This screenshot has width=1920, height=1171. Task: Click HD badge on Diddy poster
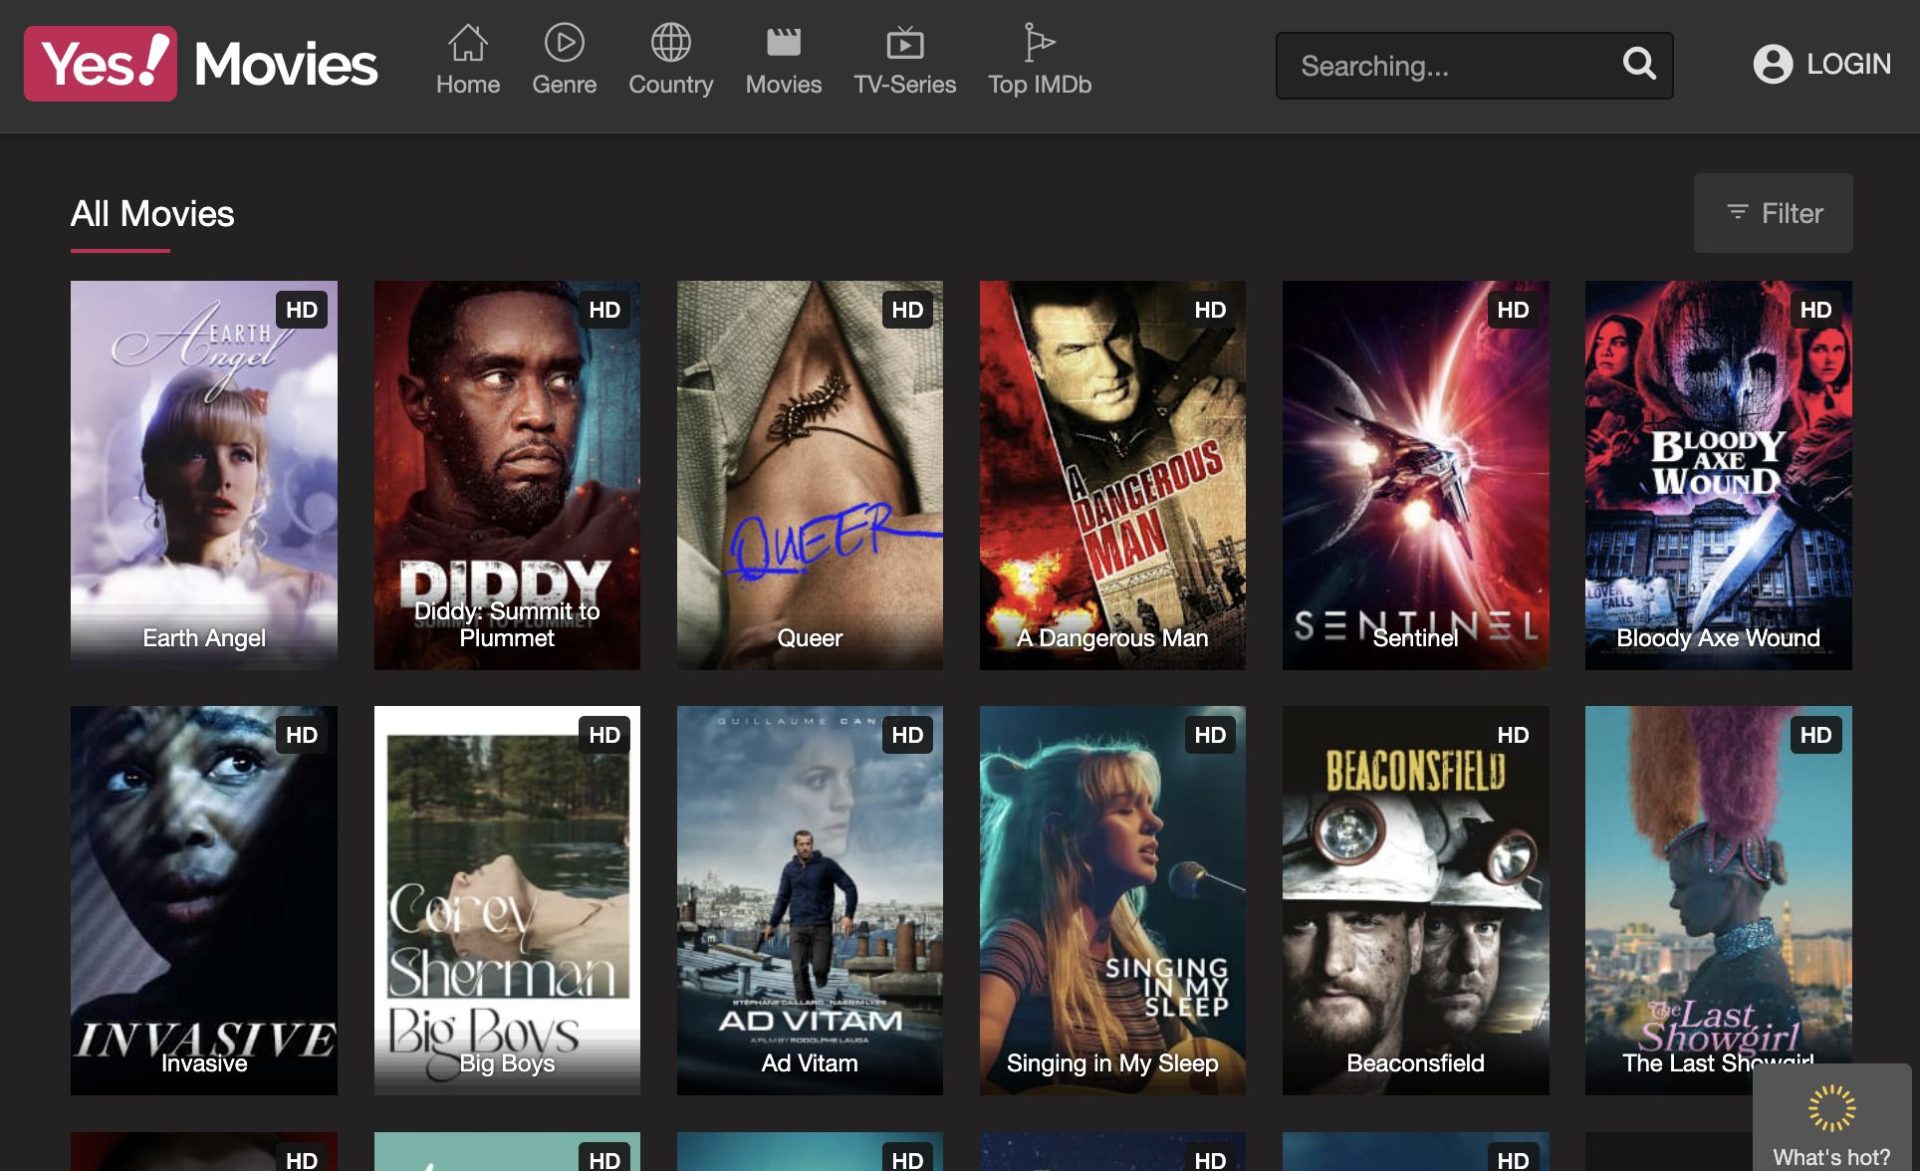604,310
